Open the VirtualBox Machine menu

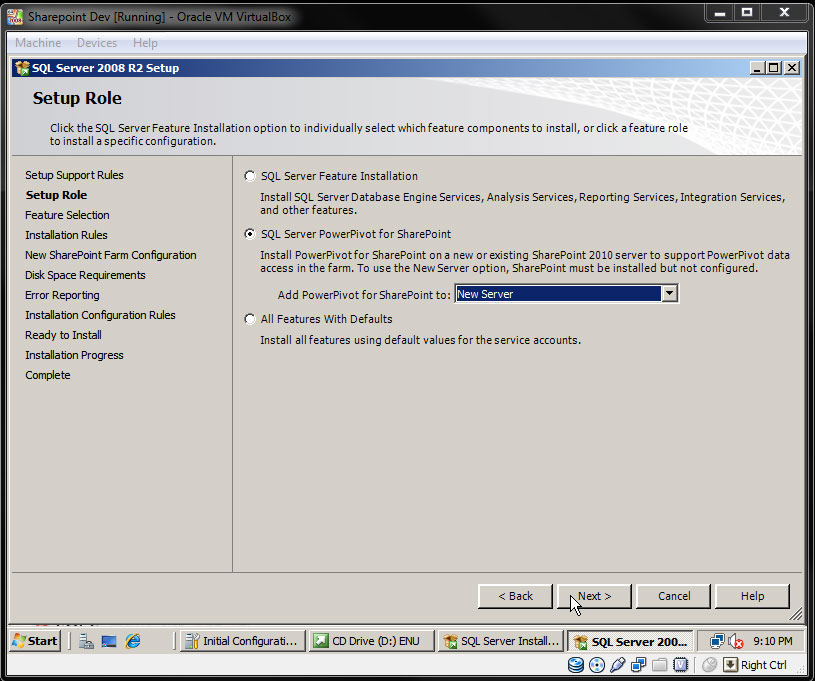38,43
